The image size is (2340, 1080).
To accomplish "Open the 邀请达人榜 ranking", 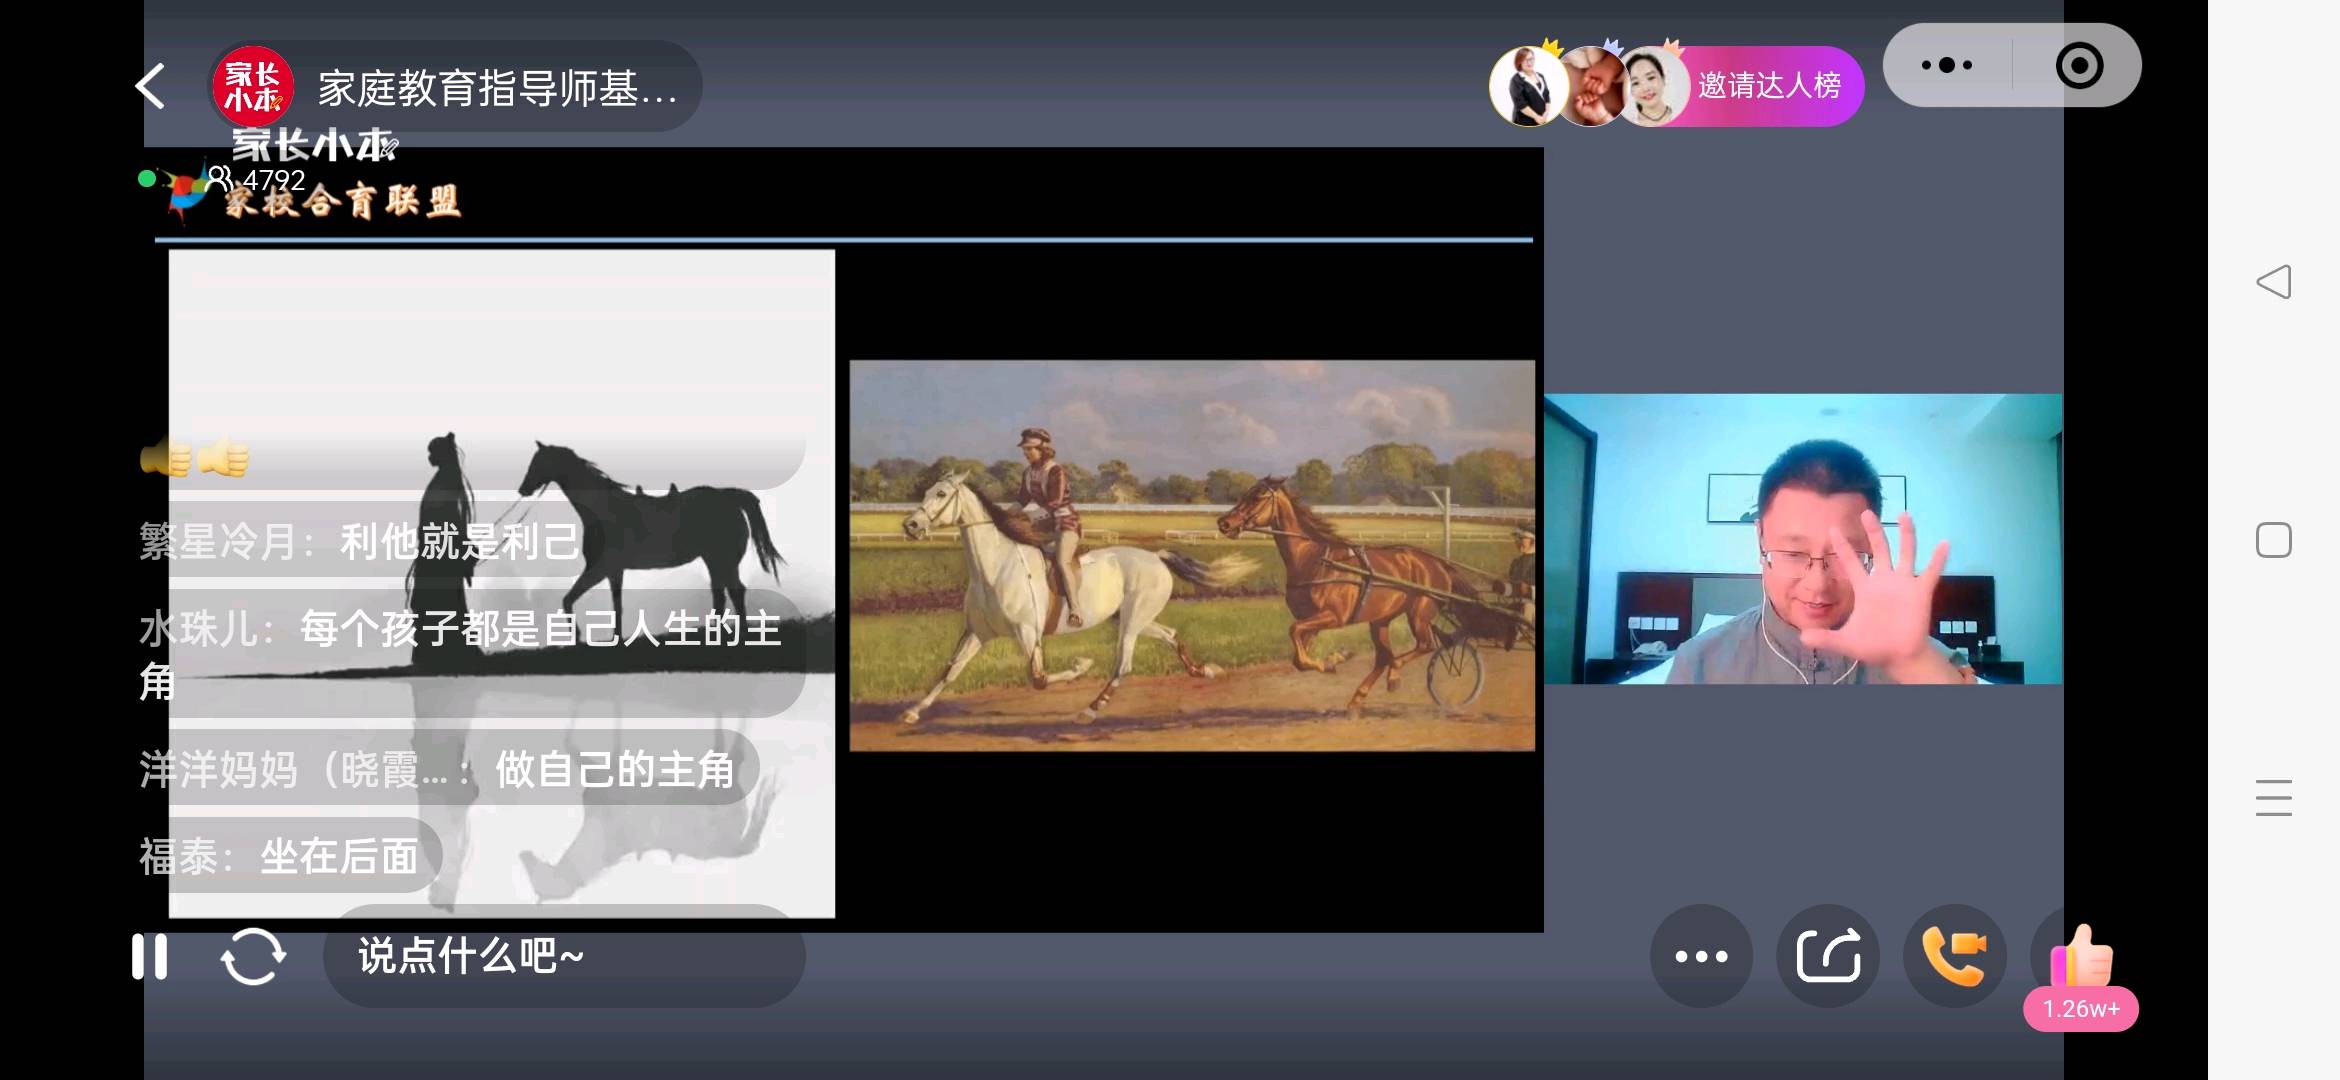I will tap(1769, 86).
